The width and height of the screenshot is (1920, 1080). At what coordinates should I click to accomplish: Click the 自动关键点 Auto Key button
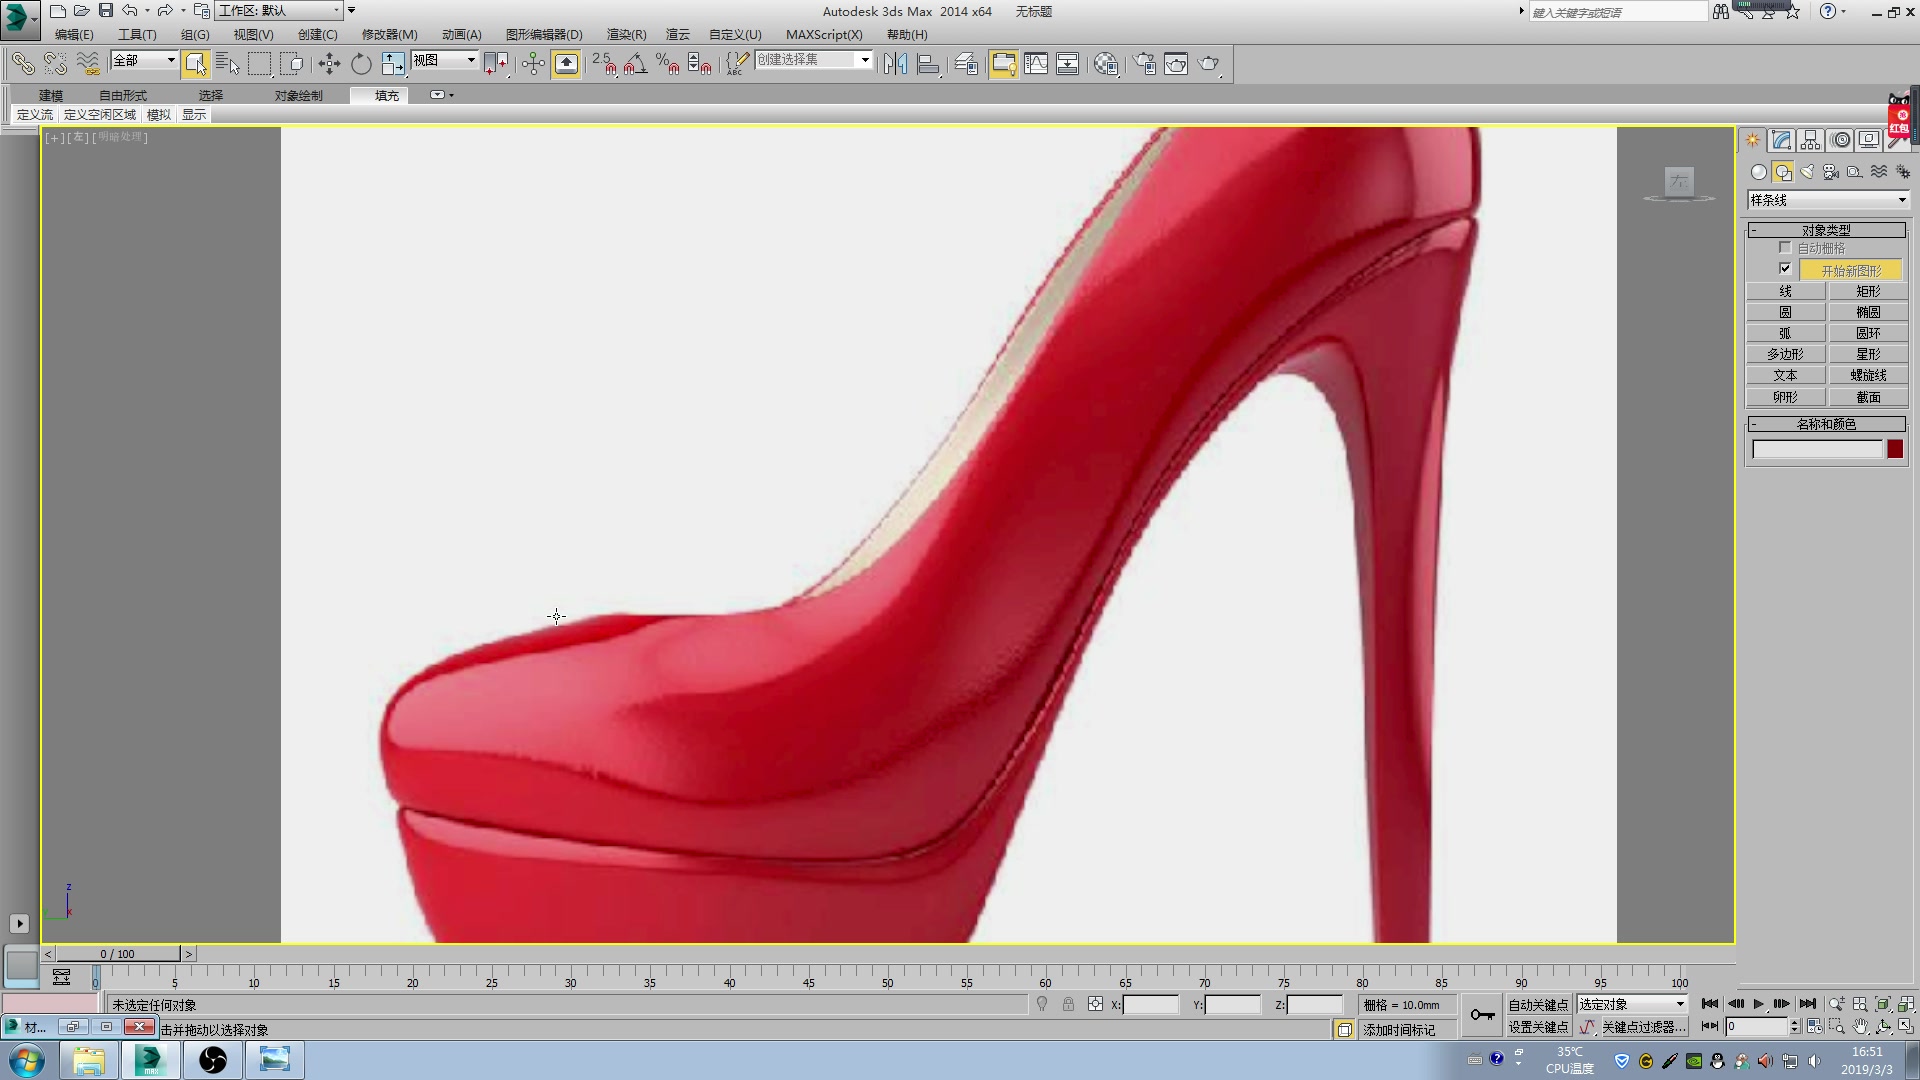click(x=1538, y=1004)
